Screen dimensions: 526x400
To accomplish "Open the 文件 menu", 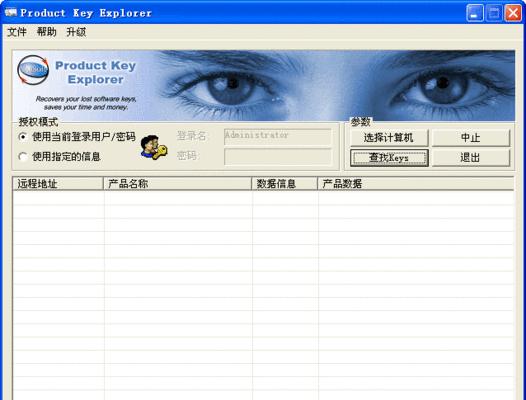I will [x=17, y=32].
